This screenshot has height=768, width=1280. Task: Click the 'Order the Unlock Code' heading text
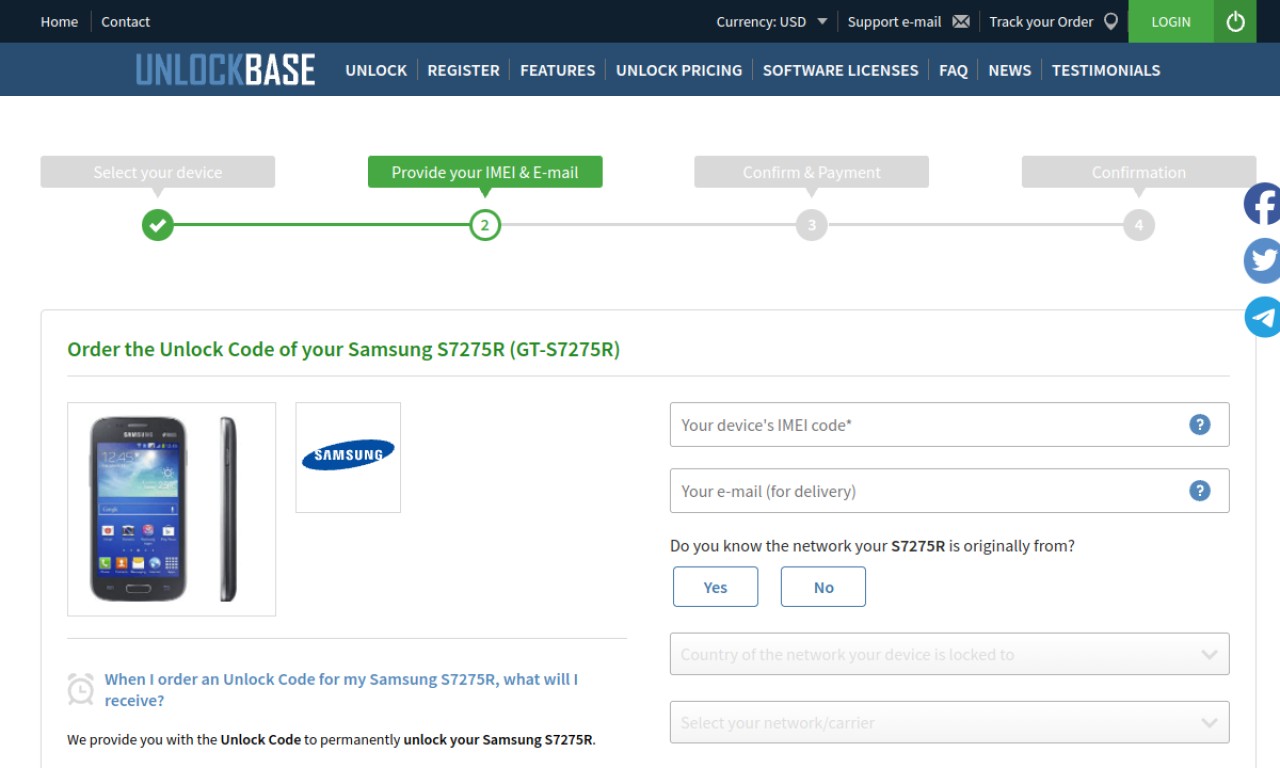343,349
